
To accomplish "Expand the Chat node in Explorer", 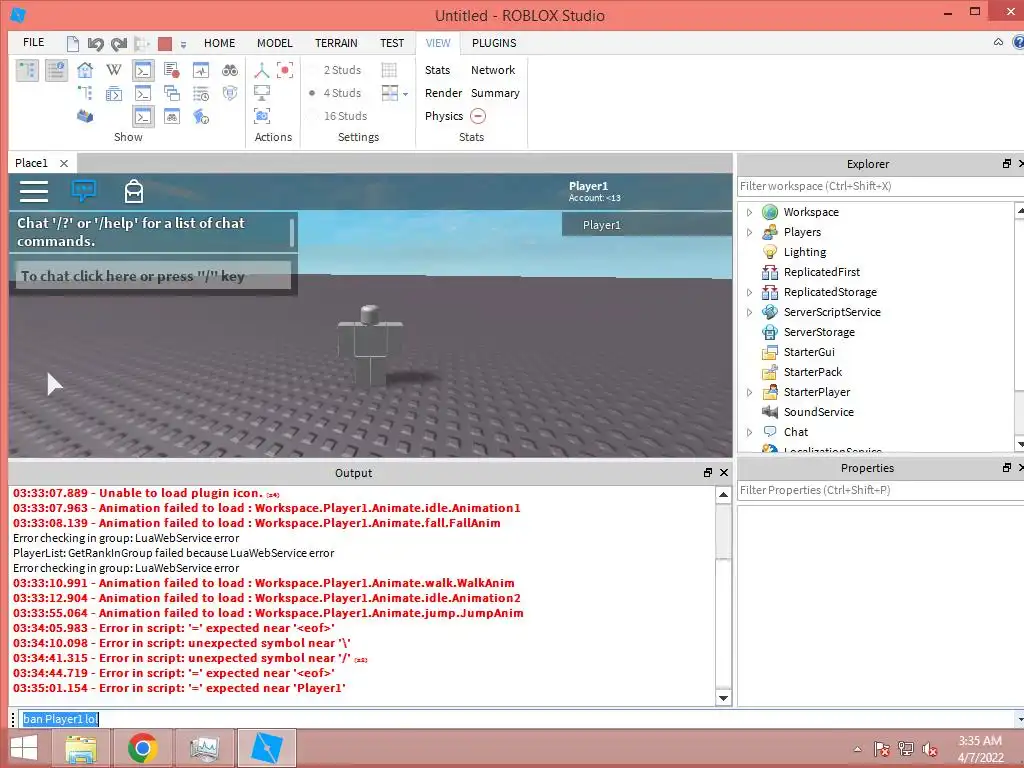I will click(x=749, y=432).
